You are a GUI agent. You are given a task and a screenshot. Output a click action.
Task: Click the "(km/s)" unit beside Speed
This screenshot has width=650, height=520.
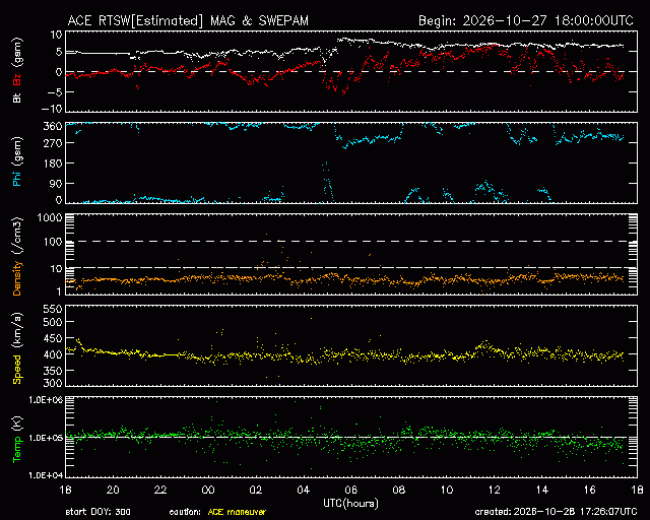coord(17,330)
